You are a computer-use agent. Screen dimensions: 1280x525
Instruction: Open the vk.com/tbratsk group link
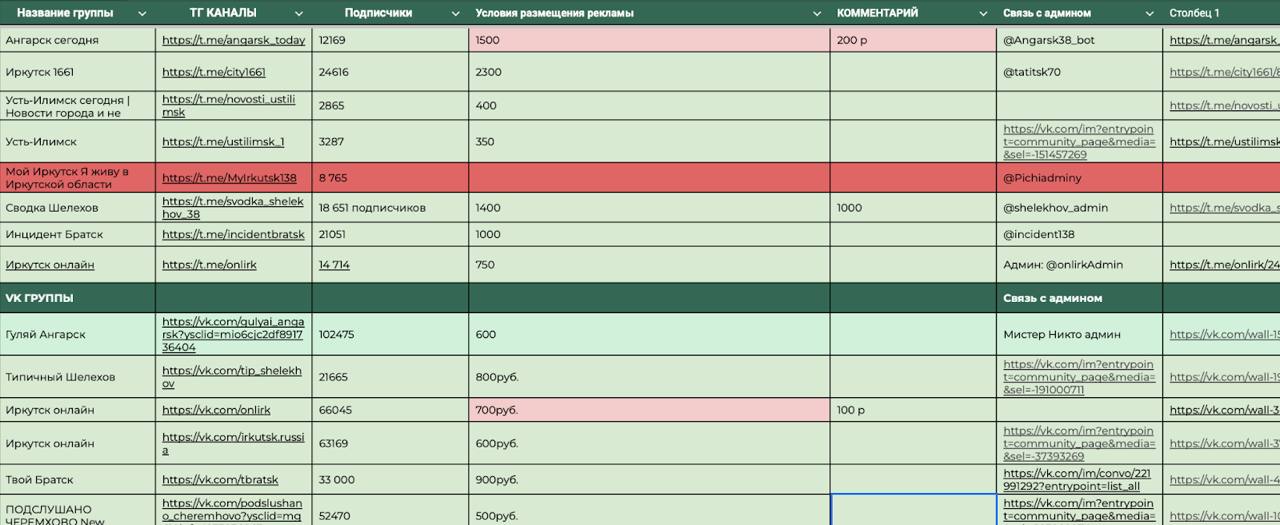pyautogui.click(x=220, y=480)
